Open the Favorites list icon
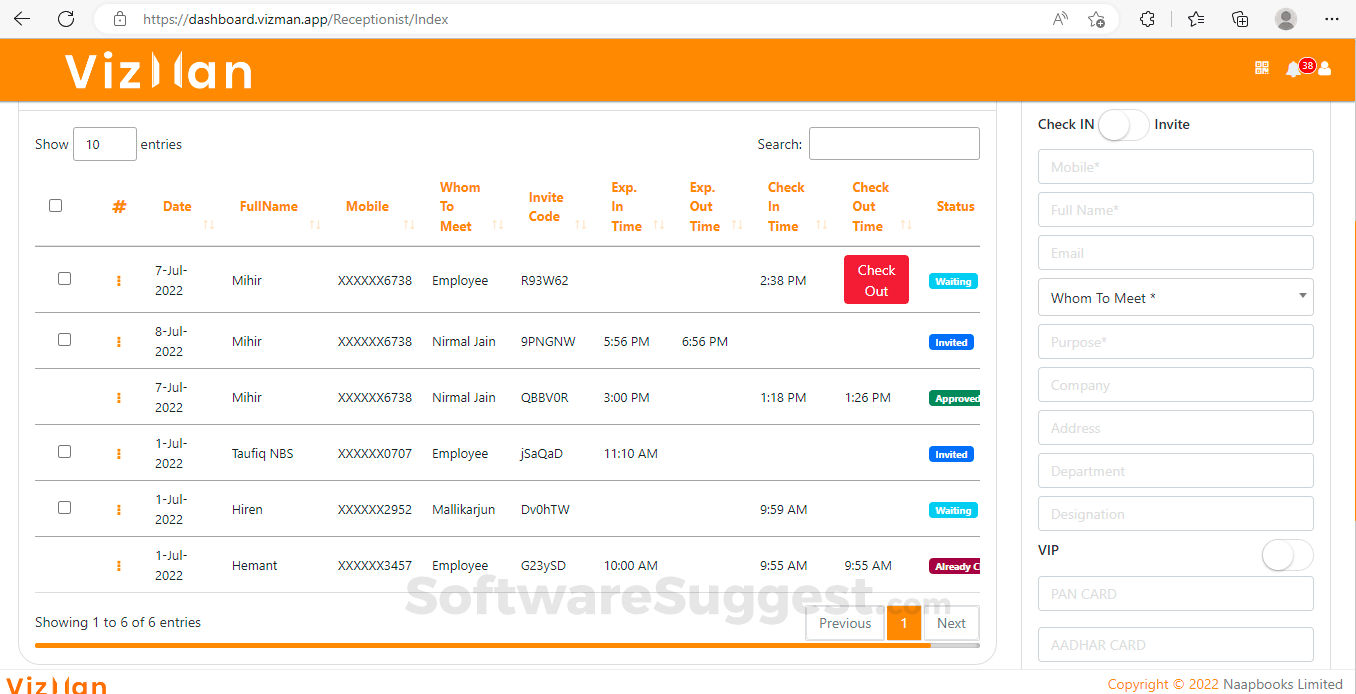Viewport: 1356px width, 694px height. pos(1196,19)
